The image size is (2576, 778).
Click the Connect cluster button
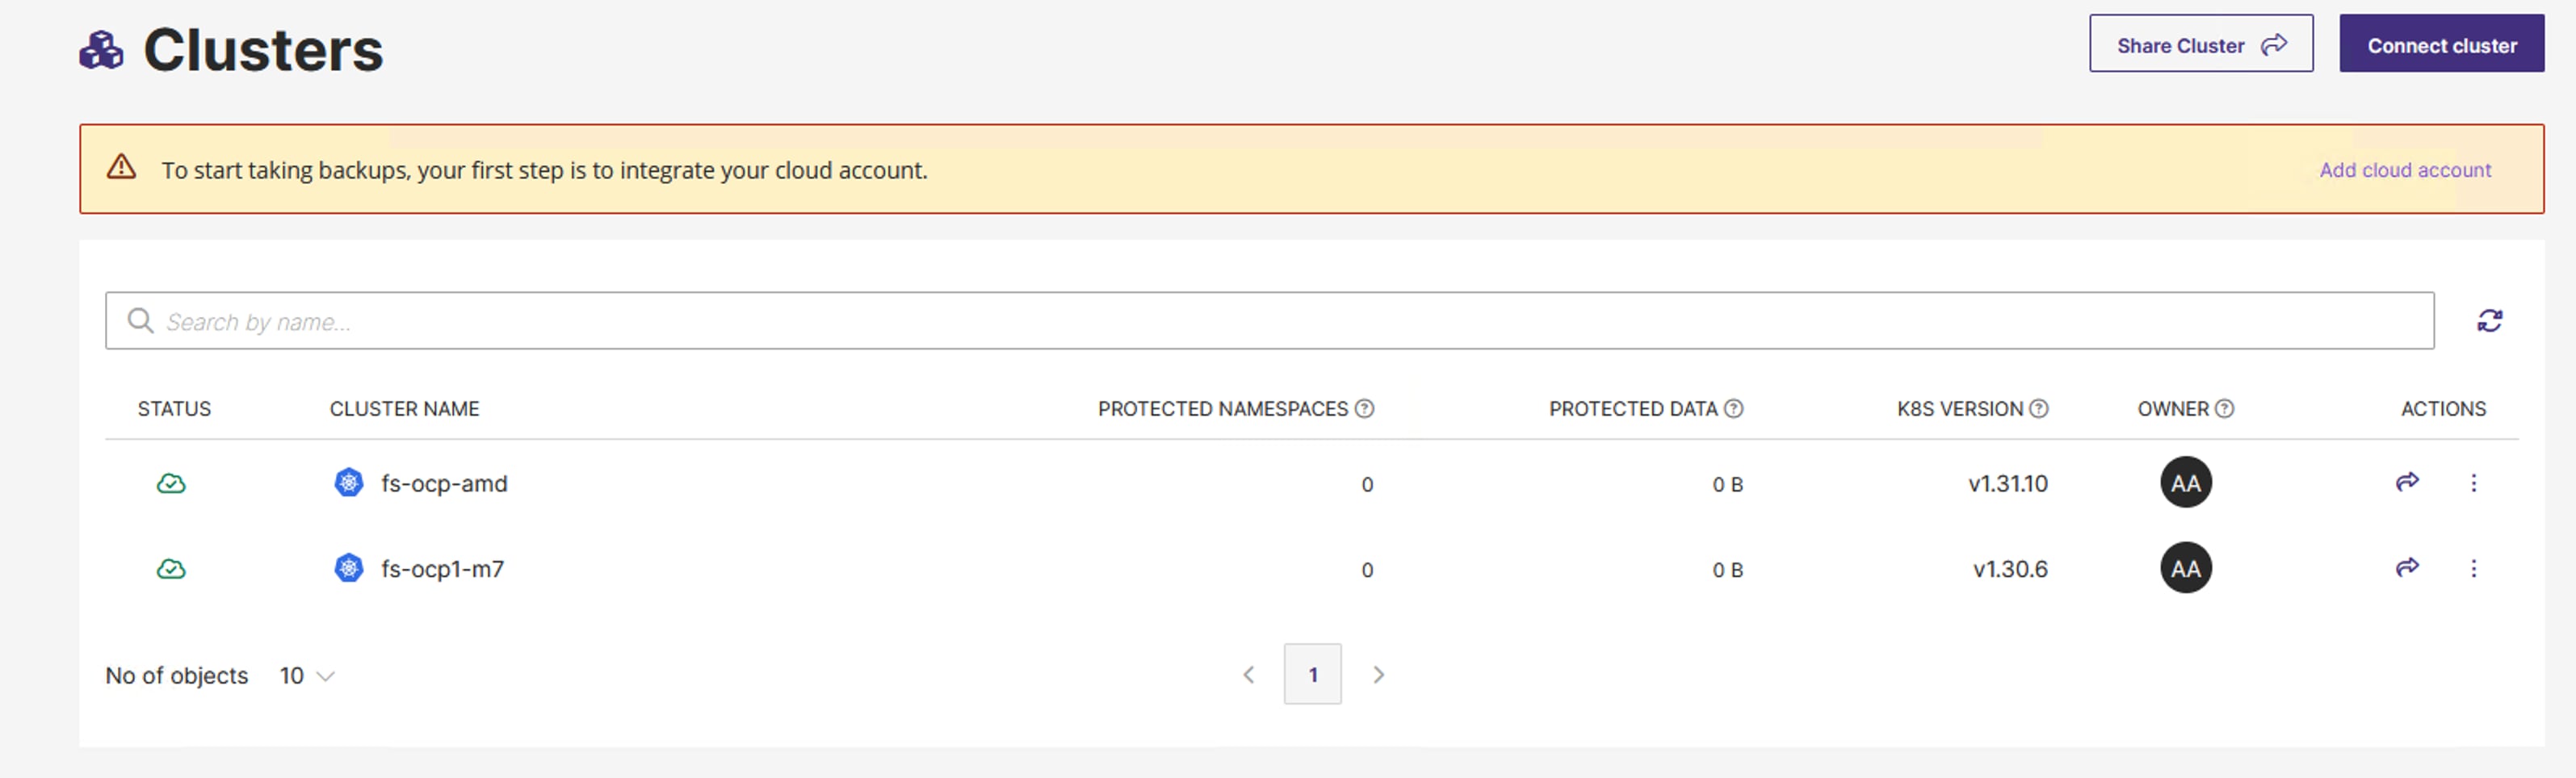pos(2441,44)
